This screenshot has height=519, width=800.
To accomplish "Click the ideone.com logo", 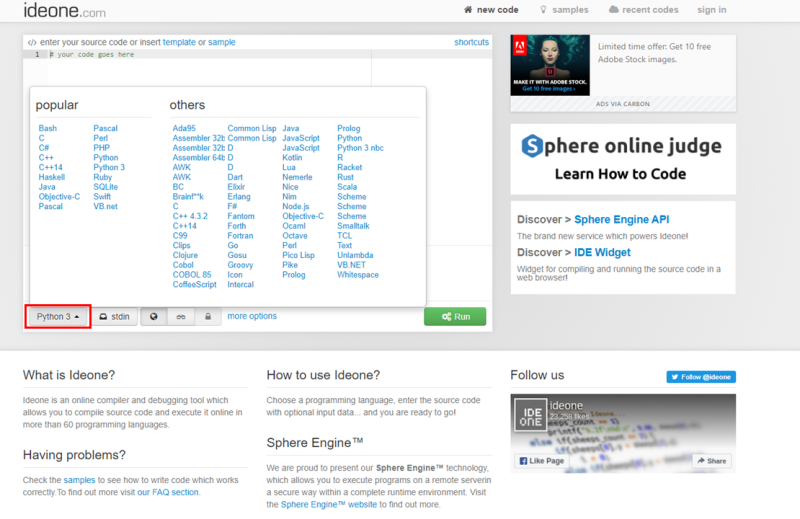I will click(x=64, y=10).
